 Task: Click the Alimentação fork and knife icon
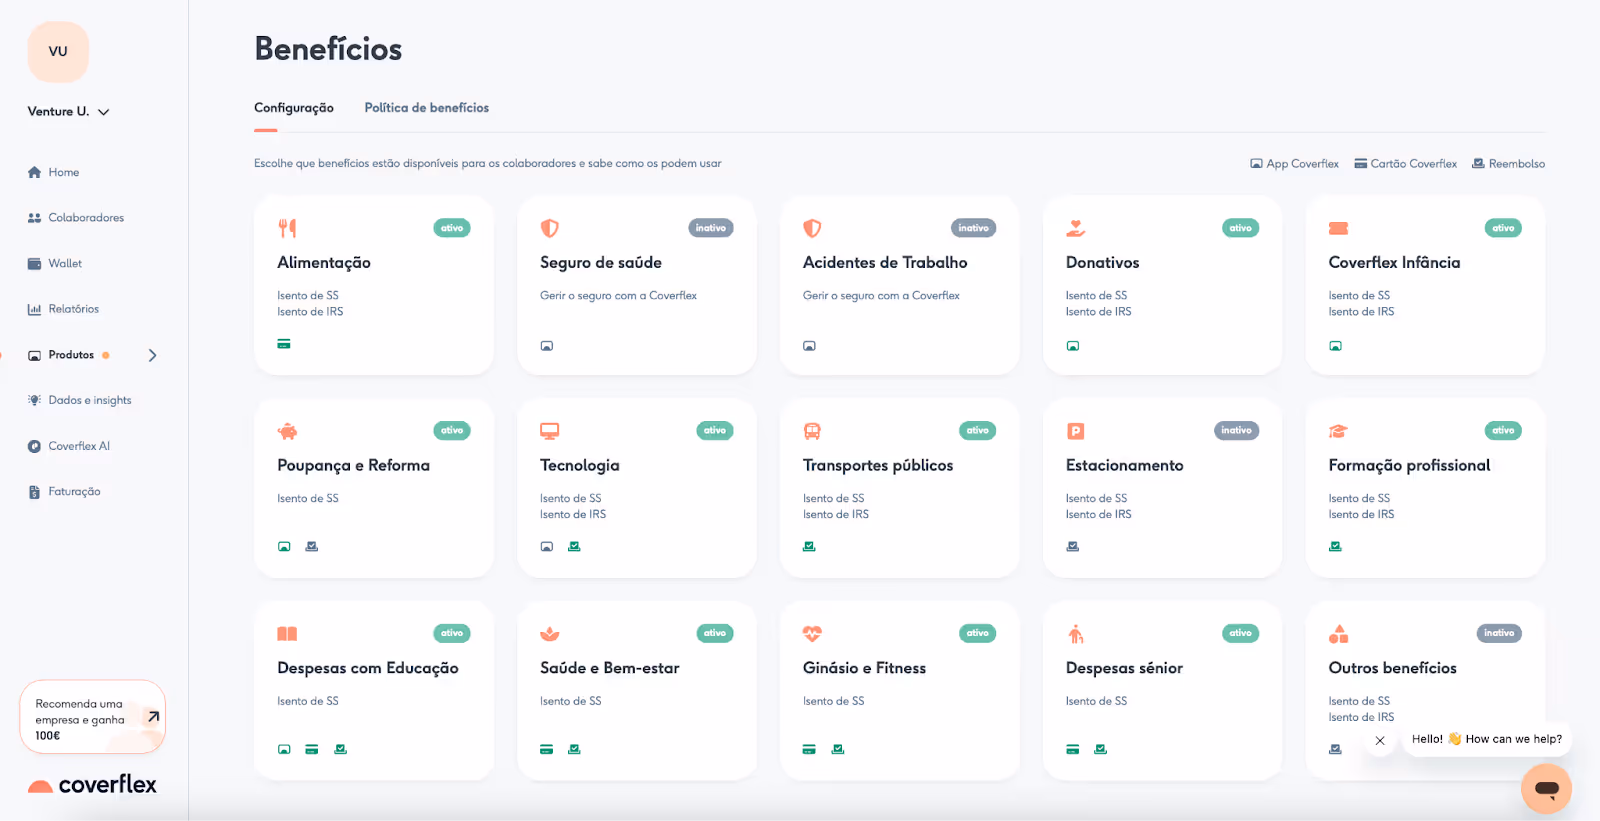[287, 228]
